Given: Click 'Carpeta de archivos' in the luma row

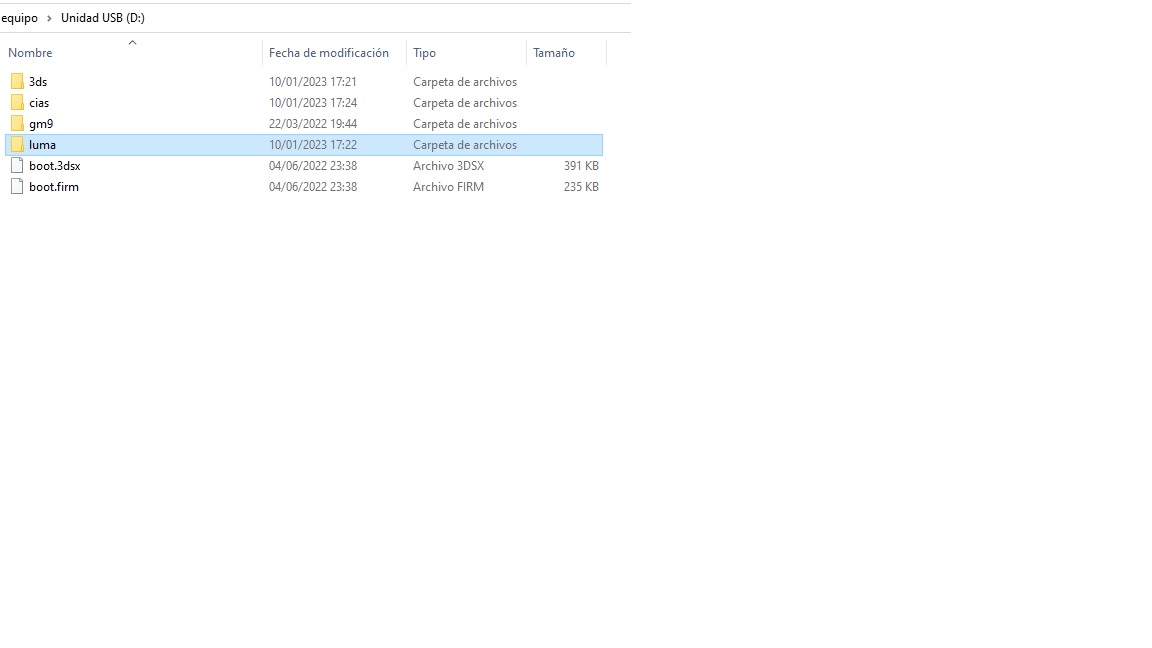Looking at the screenshot, I should click(x=465, y=145).
